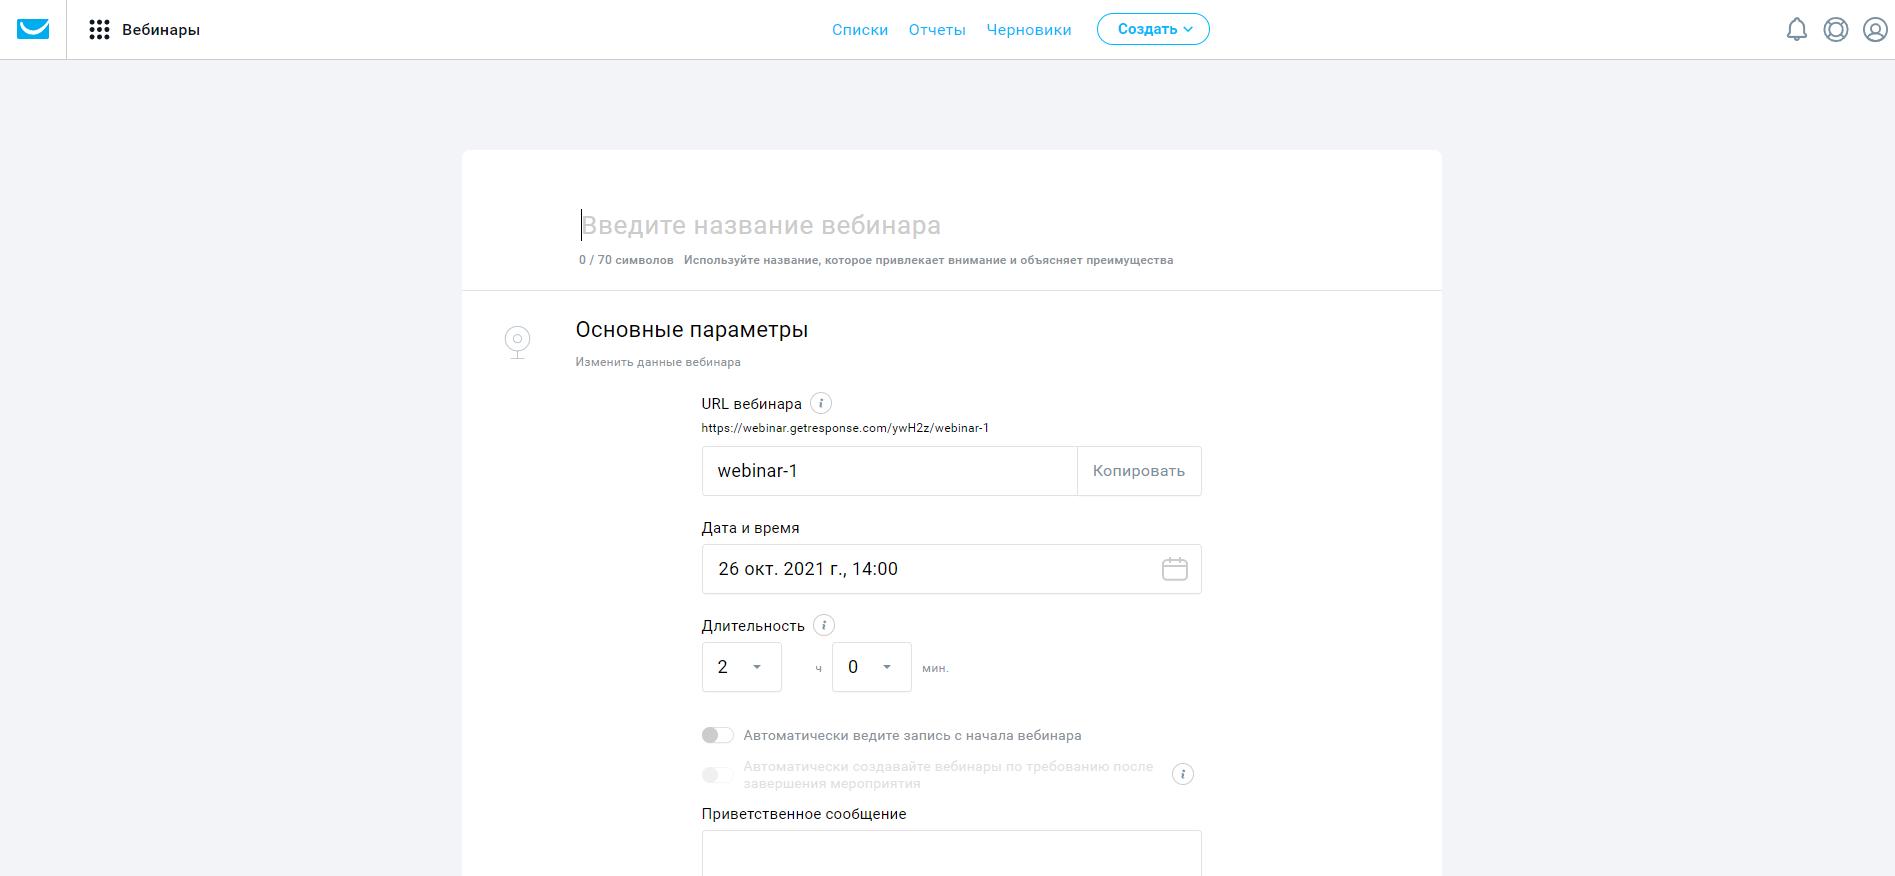The image size is (1895, 876).
Task: Open the minutes duration dropdown
Action: pos(872,667)
